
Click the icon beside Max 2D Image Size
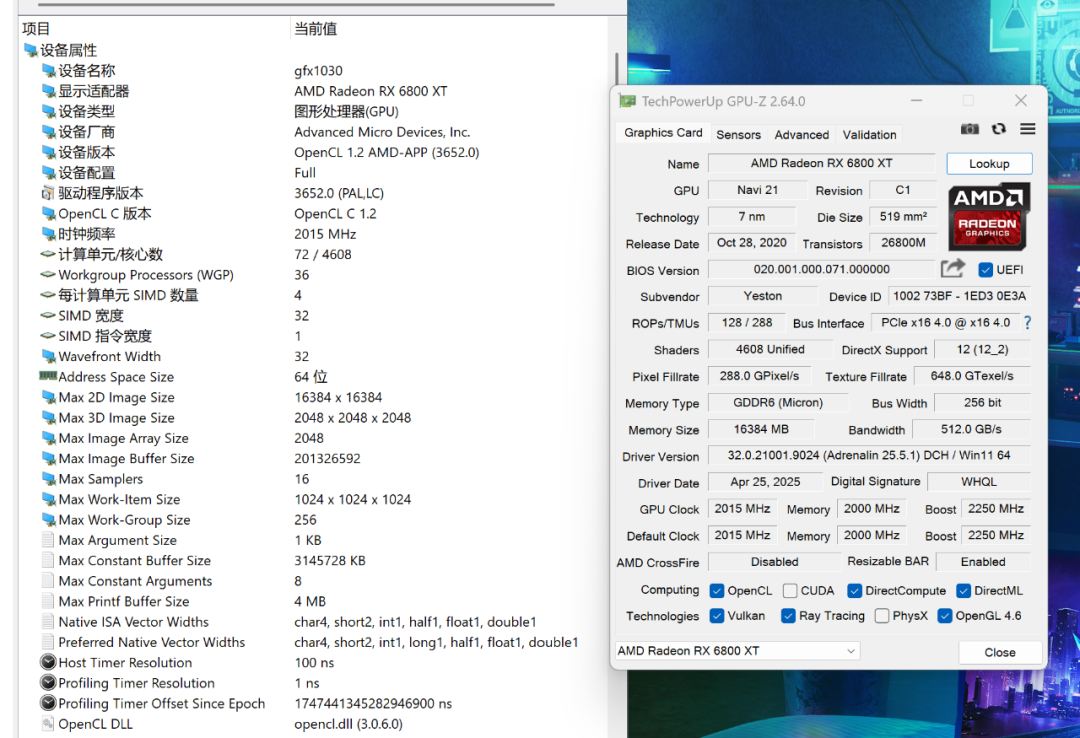48,397
